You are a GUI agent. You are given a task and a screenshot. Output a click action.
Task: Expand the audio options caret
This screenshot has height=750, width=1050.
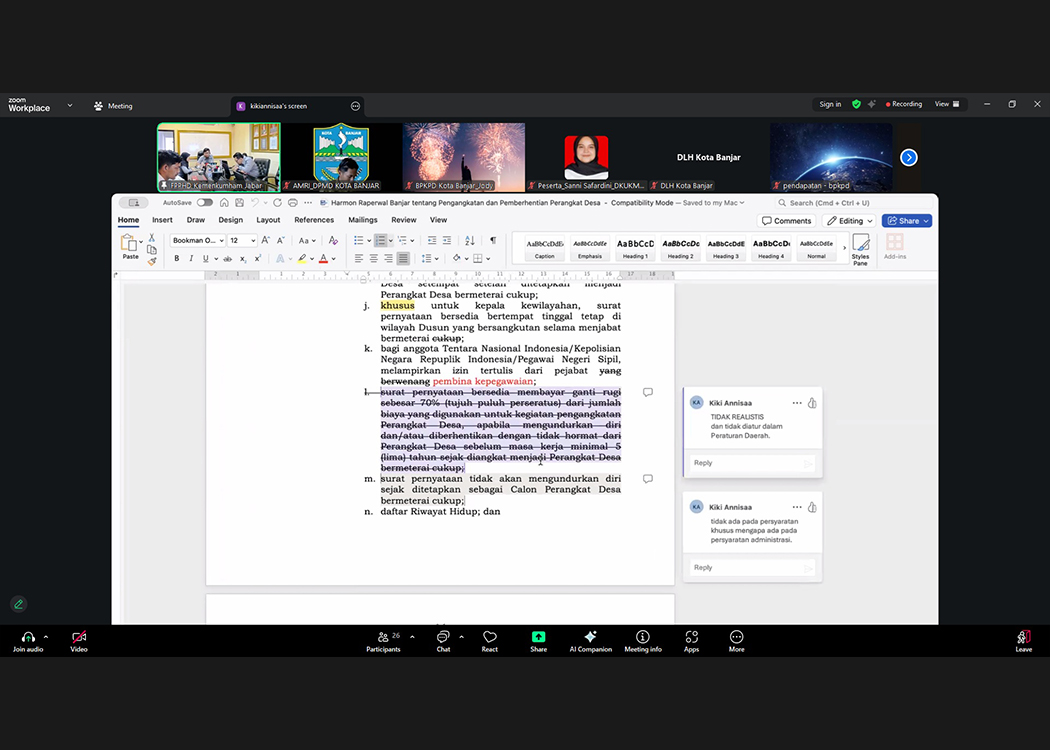pyautogui.click(x=46, y=636)
